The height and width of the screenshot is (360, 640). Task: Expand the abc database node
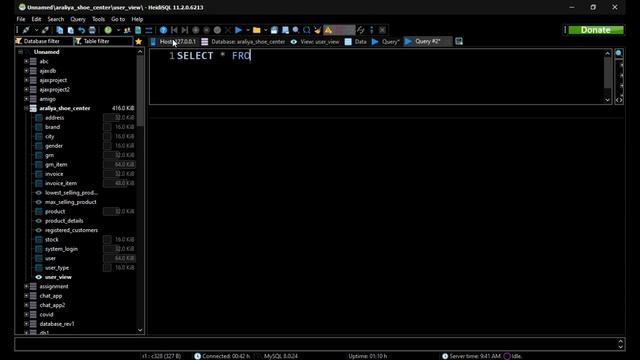(x=26, y=61)
